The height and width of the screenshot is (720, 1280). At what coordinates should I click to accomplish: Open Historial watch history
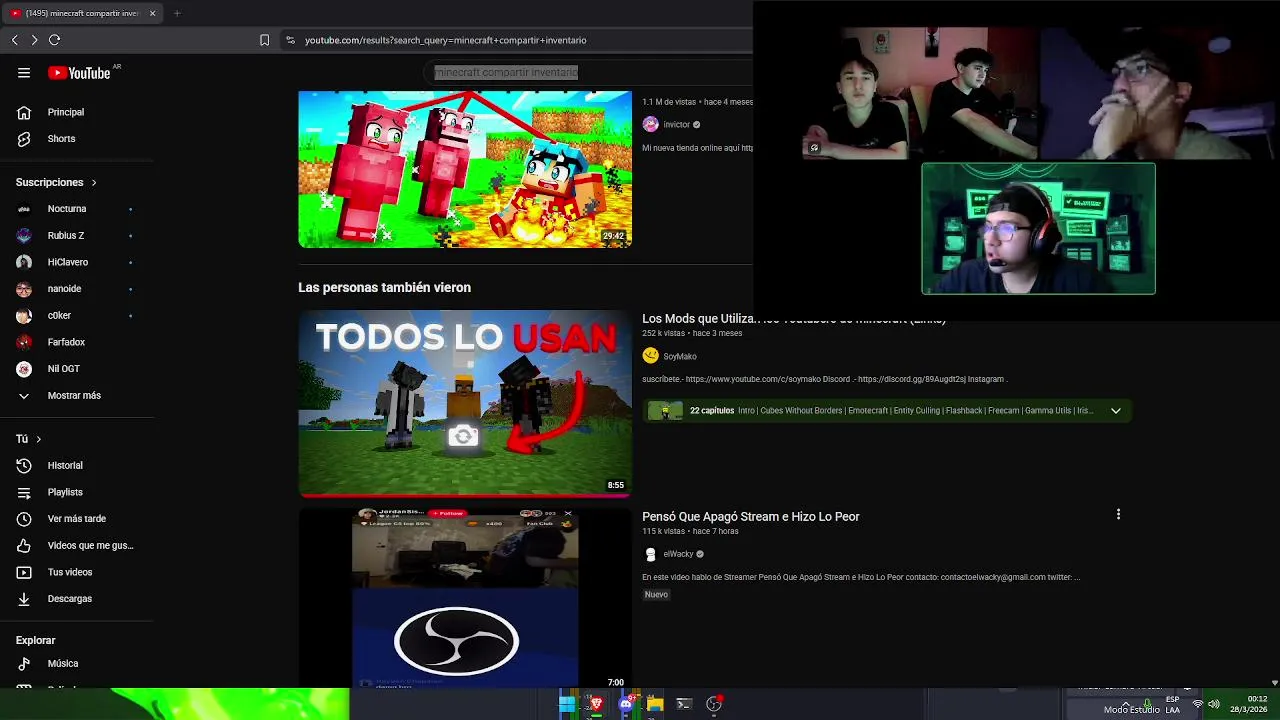click(65, 465)
